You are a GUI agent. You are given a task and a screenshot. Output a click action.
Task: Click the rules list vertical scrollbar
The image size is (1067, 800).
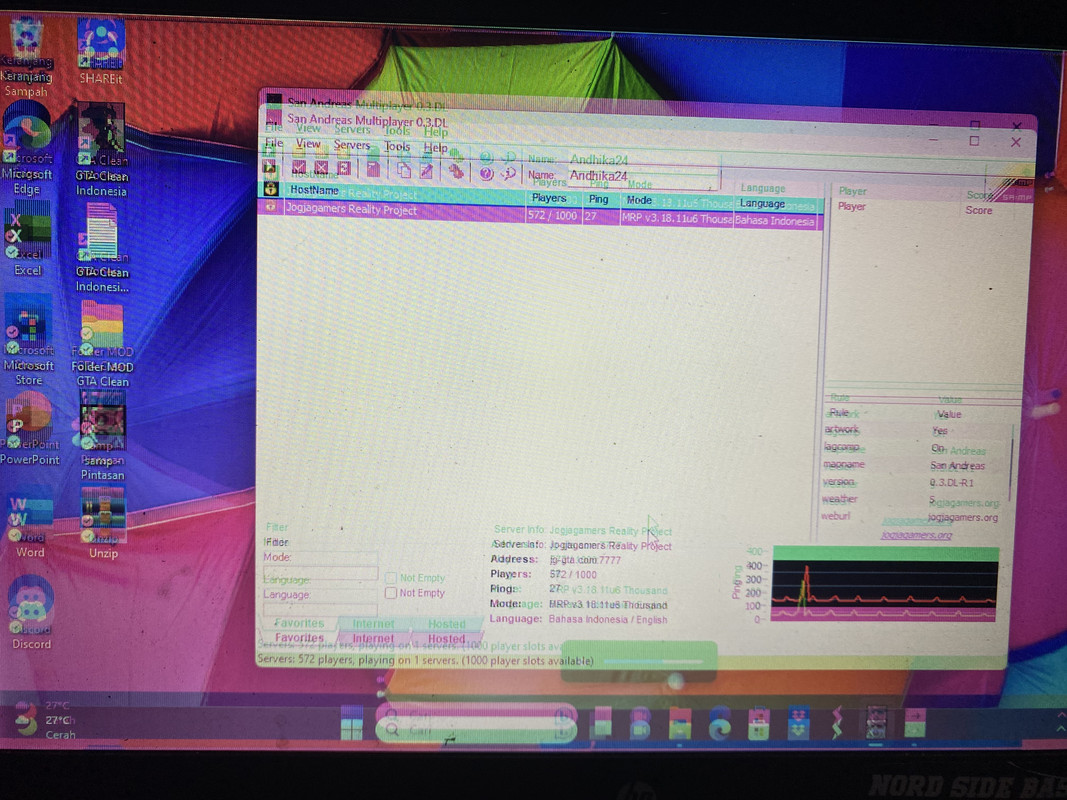click(x=1012, y=469)
